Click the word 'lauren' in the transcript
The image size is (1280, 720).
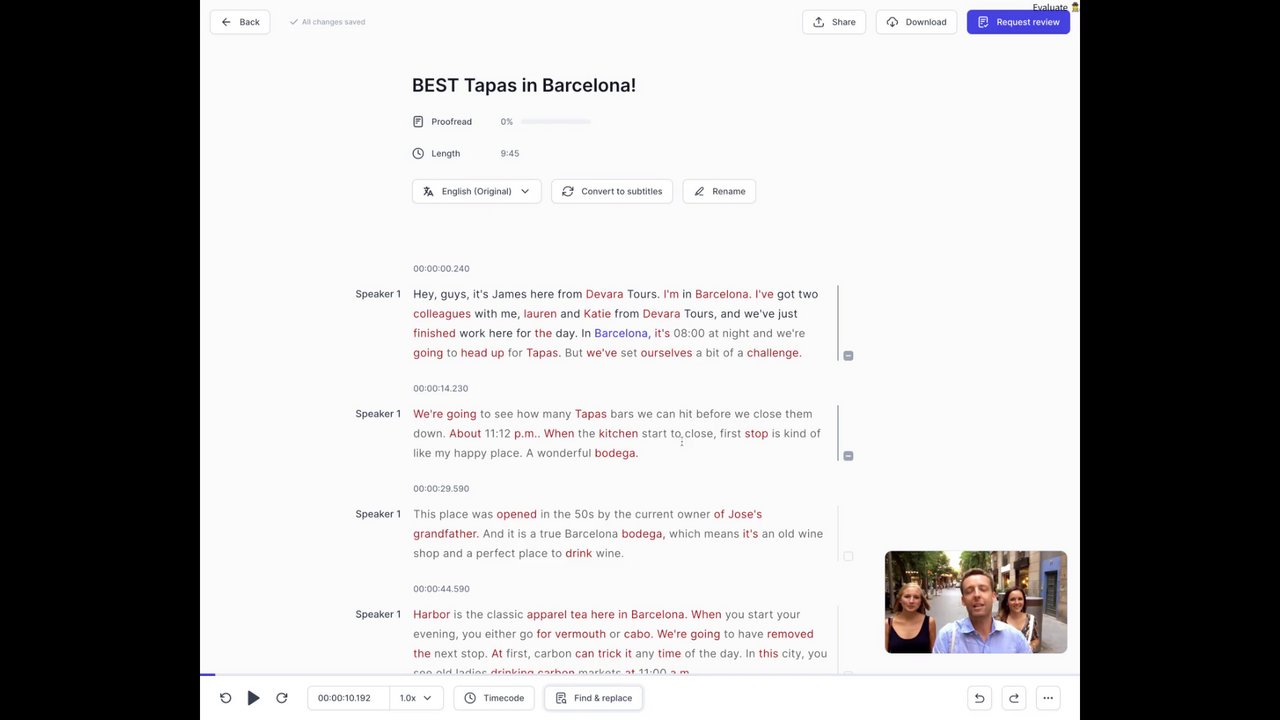click(540, 314)
